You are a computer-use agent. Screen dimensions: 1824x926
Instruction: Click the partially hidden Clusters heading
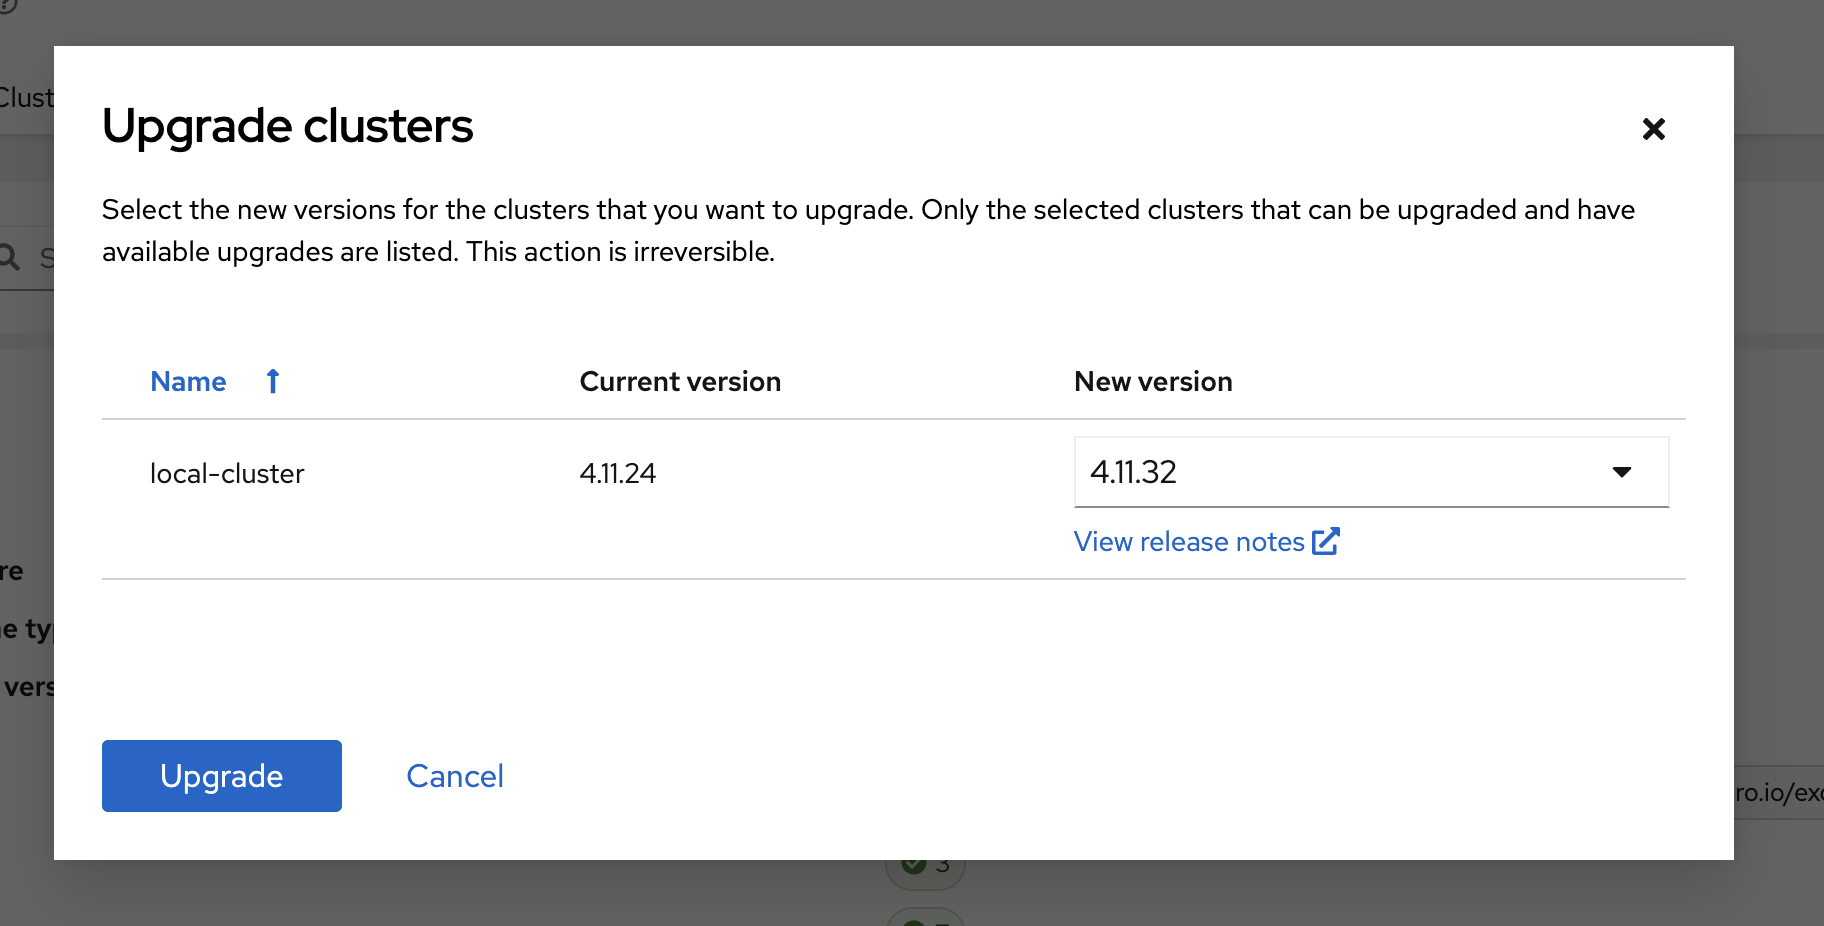tap(26, 98)
